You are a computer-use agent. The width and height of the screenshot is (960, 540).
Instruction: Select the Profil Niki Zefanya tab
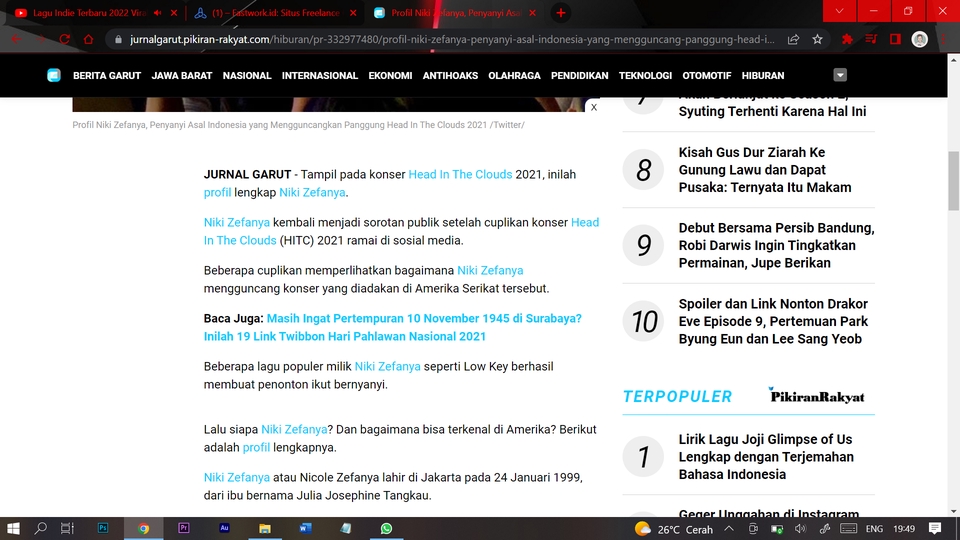pyautogui.click(x=457, y=13)
